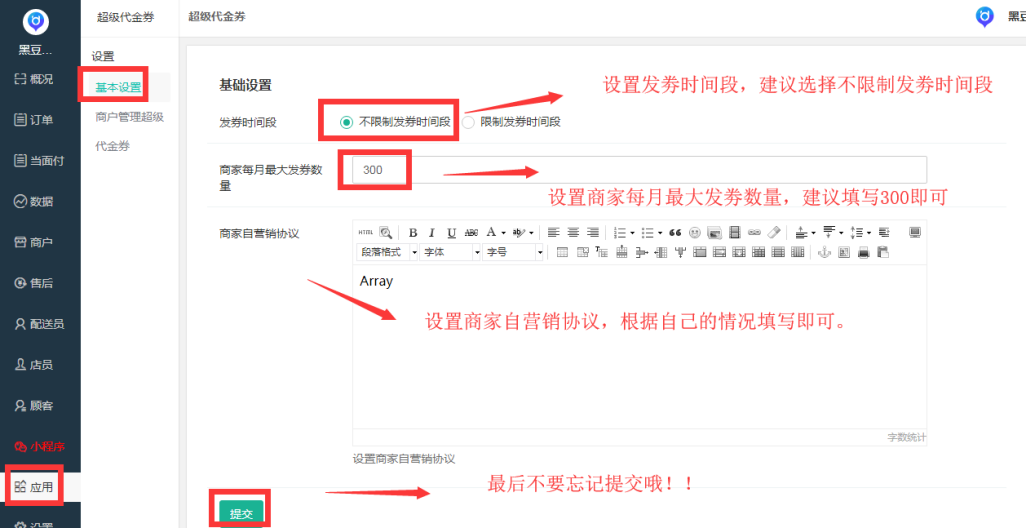Click the 商家每月最大发券数量 input field

(x=639, y=170)
